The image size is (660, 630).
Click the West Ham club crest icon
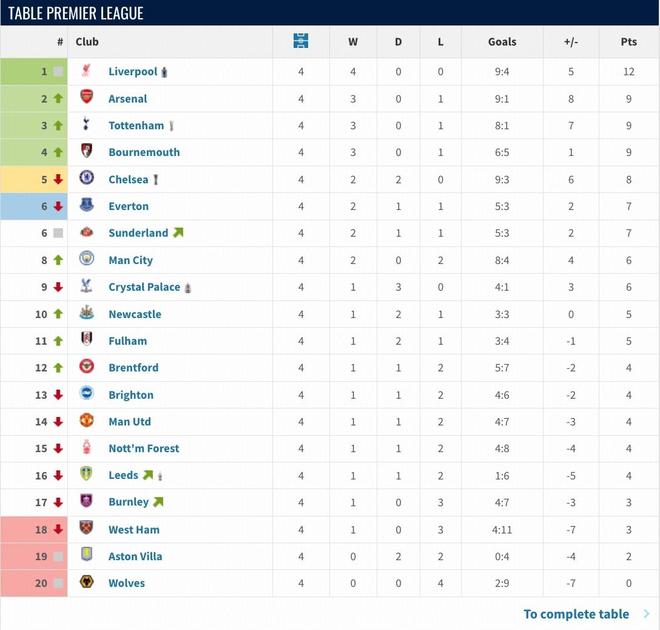click(x=87, y=529)
